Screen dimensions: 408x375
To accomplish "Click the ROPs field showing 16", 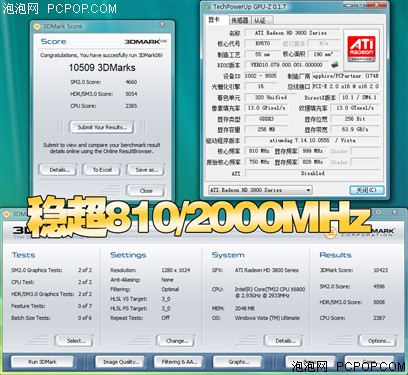I will [262, 87].
